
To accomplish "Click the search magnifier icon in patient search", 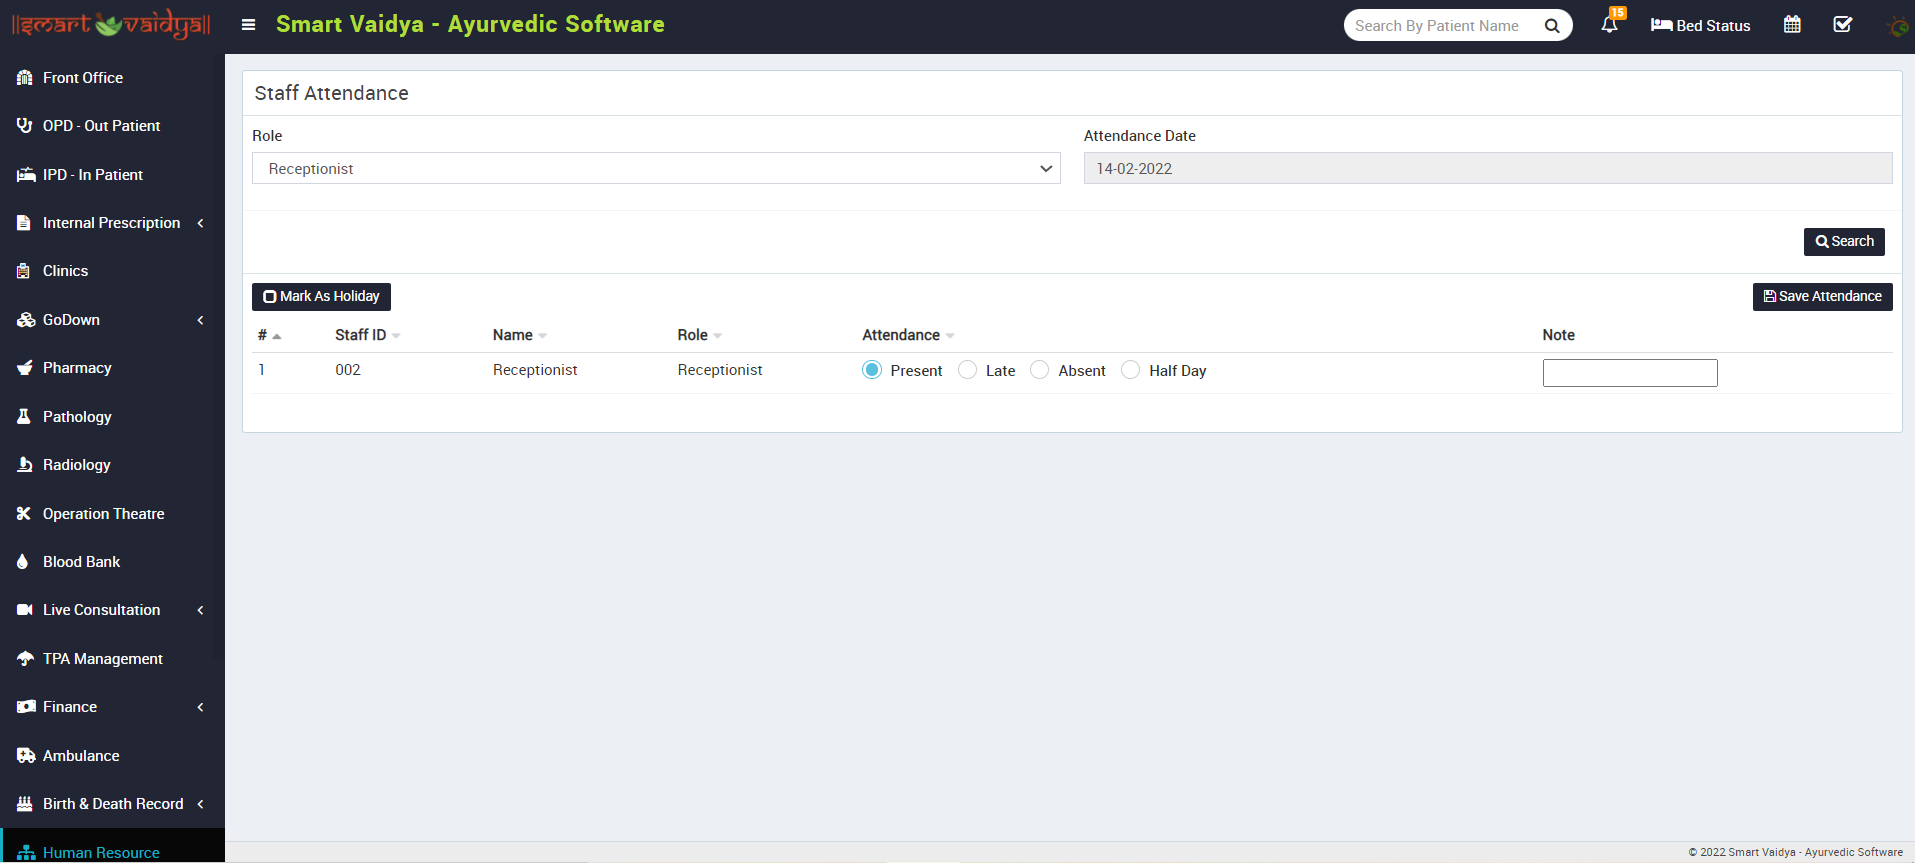I will (x=1552, y=26).
